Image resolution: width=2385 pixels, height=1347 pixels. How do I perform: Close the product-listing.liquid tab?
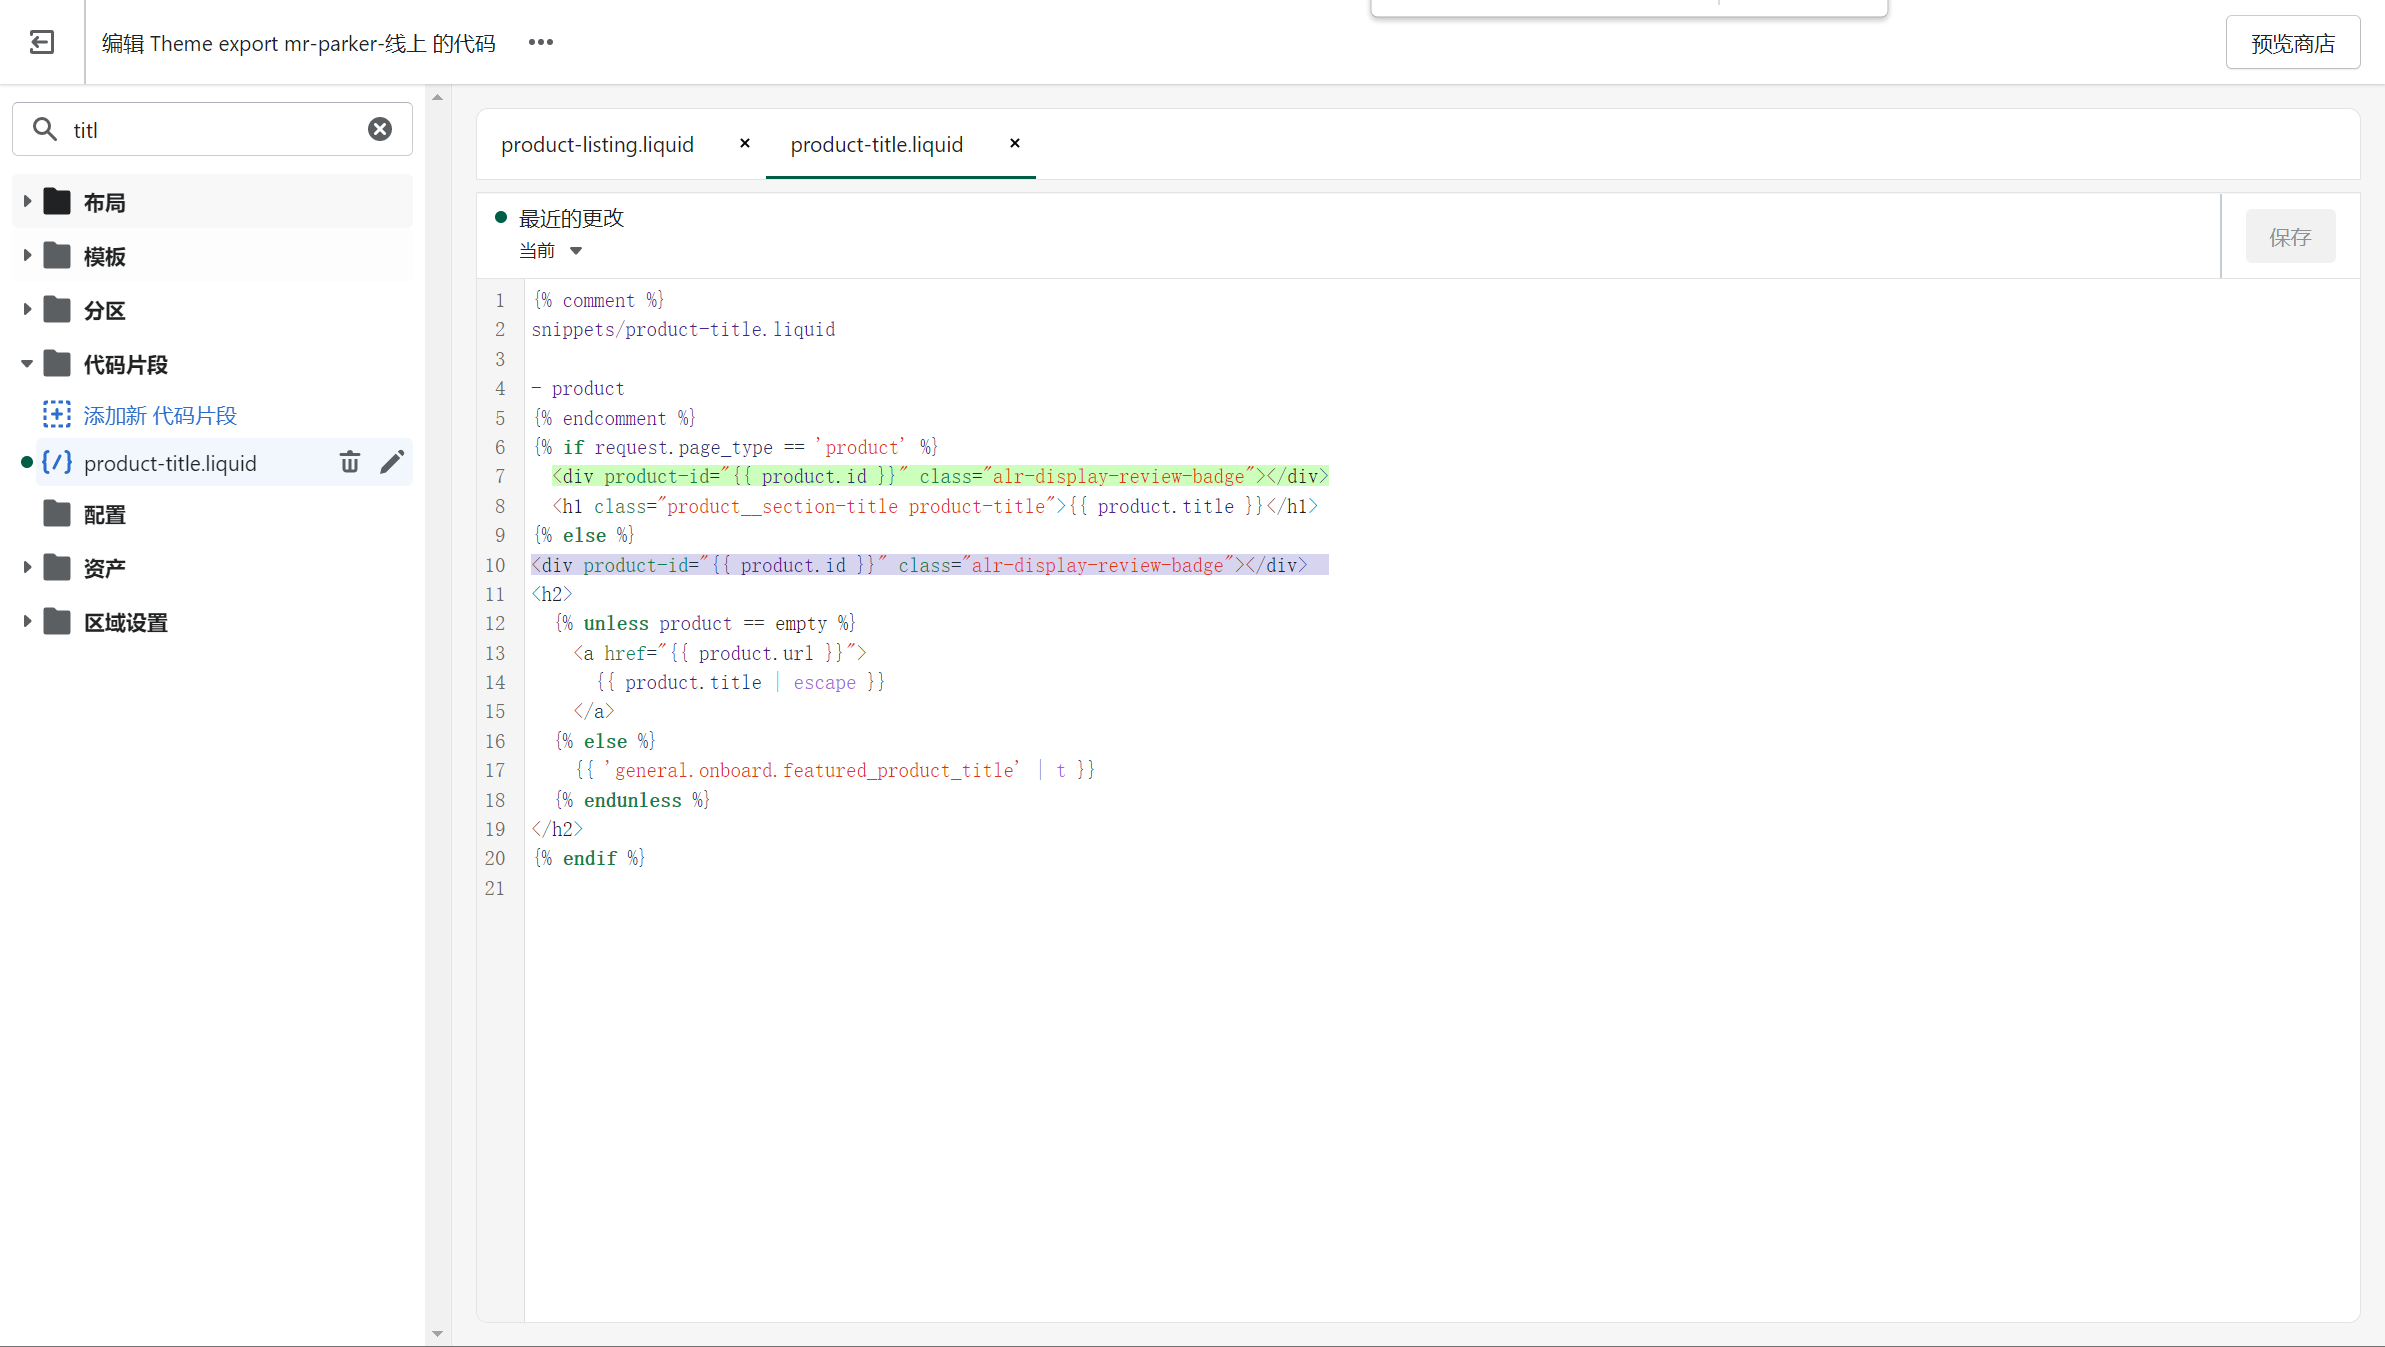point(745,144)
